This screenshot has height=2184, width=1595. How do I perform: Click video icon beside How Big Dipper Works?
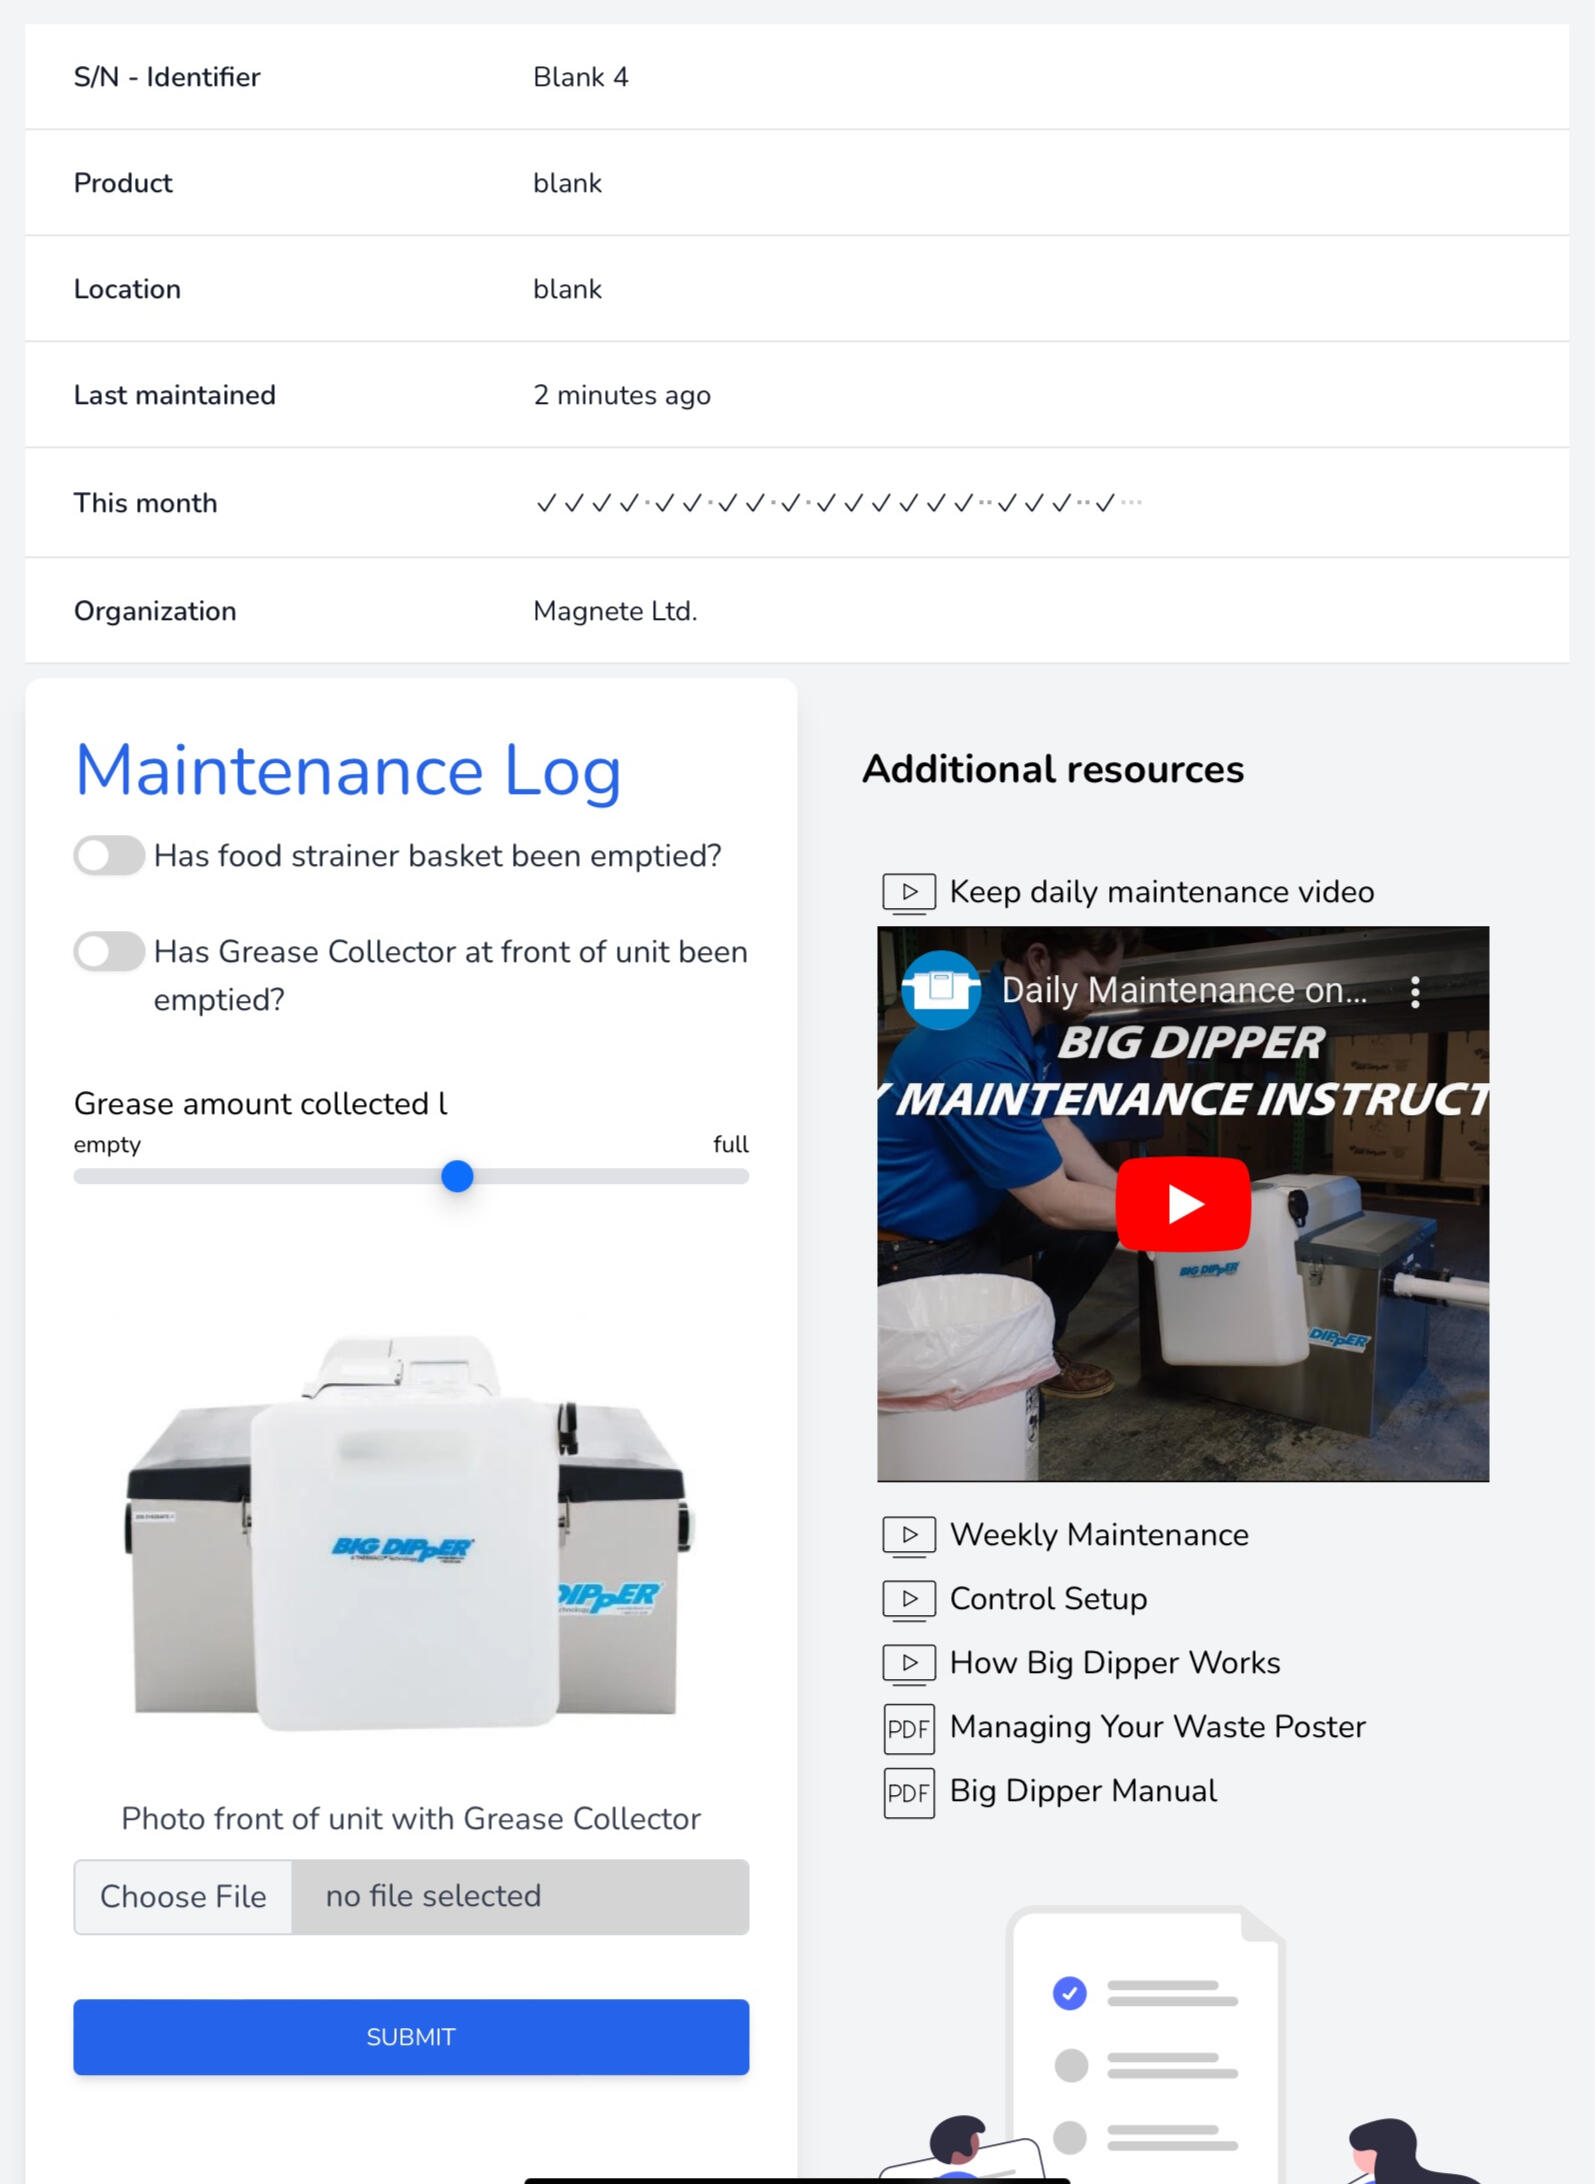(x=909, y=1663)
